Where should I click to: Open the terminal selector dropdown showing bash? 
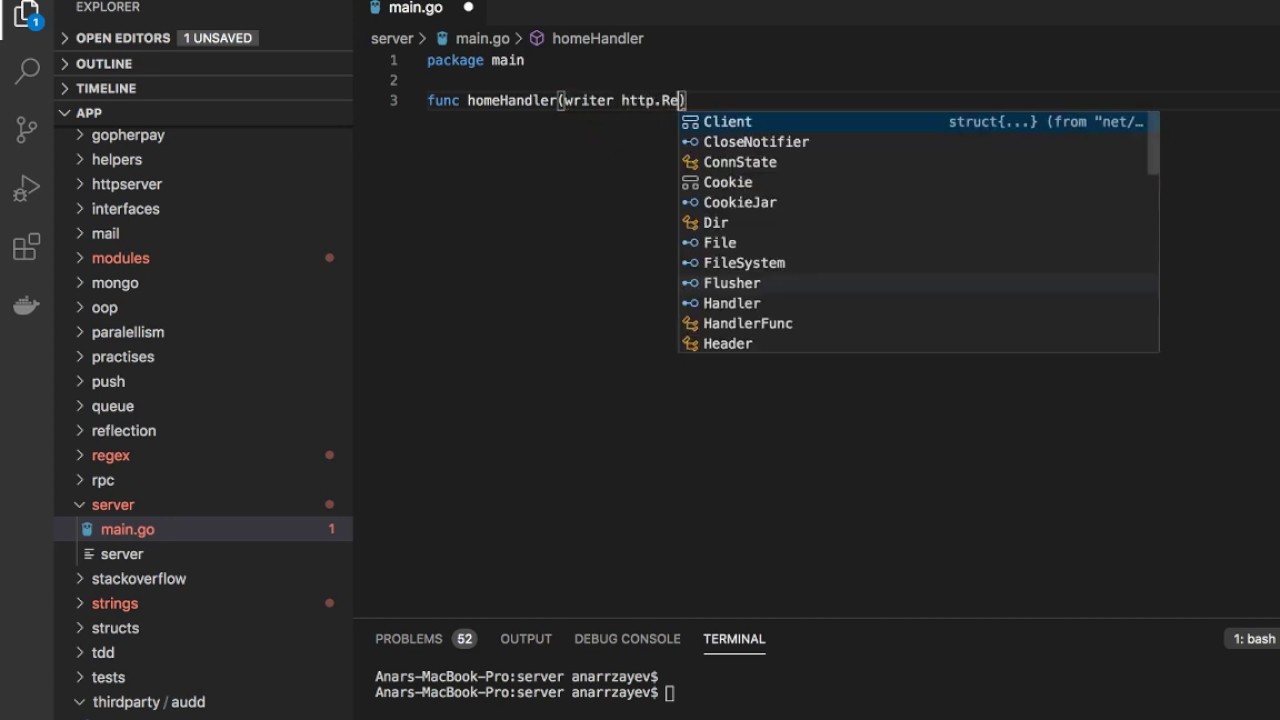point(1253,639)
